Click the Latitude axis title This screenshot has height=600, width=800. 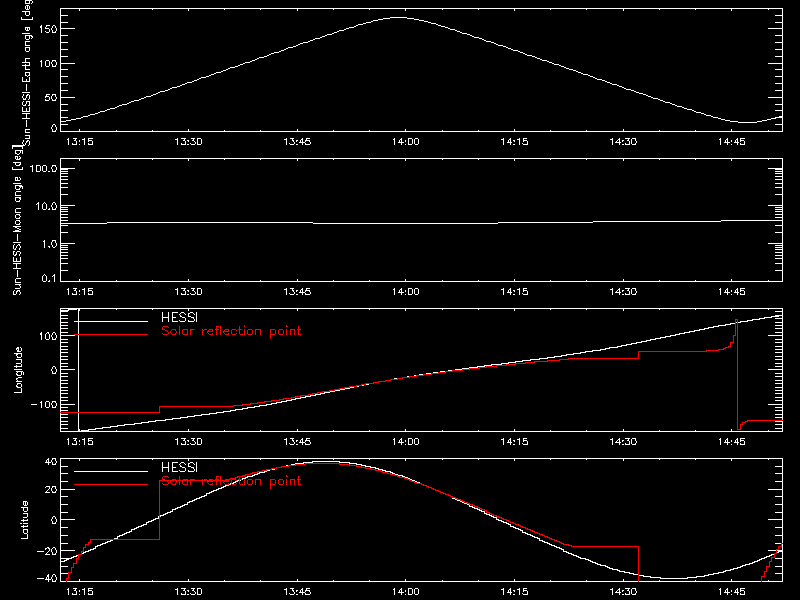point(24,519)
